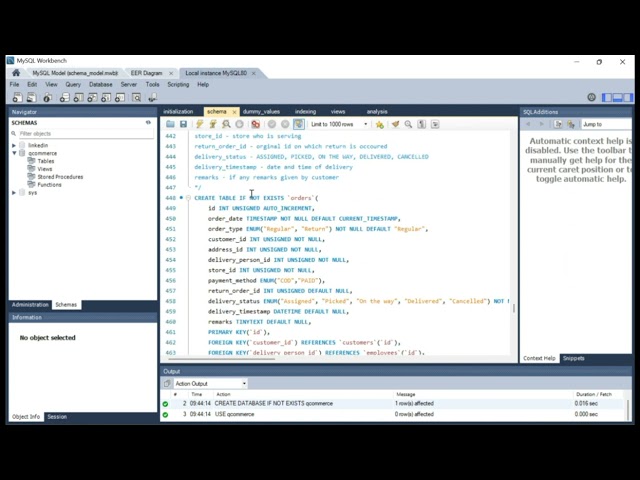Switch to the analysis tab
The height and width of the screenshot is (480, 640).
pos(377,111)
